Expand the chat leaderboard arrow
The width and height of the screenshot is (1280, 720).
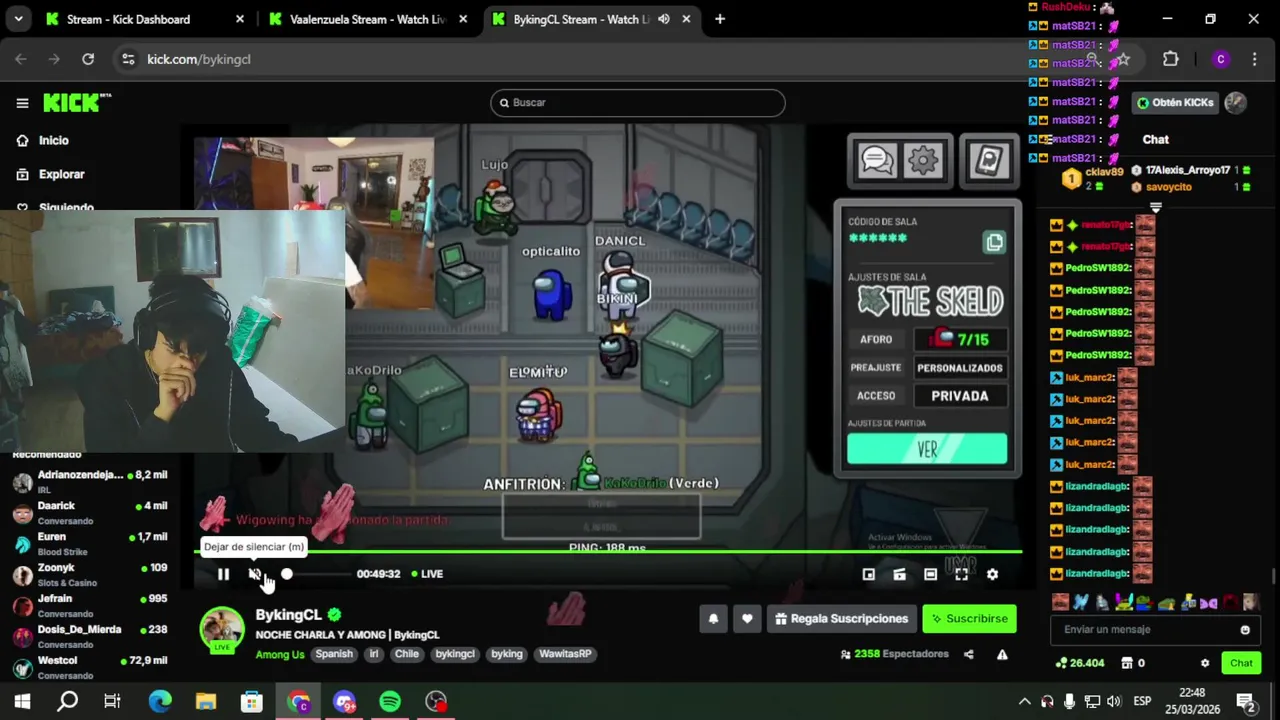(x=1156, y=207)
